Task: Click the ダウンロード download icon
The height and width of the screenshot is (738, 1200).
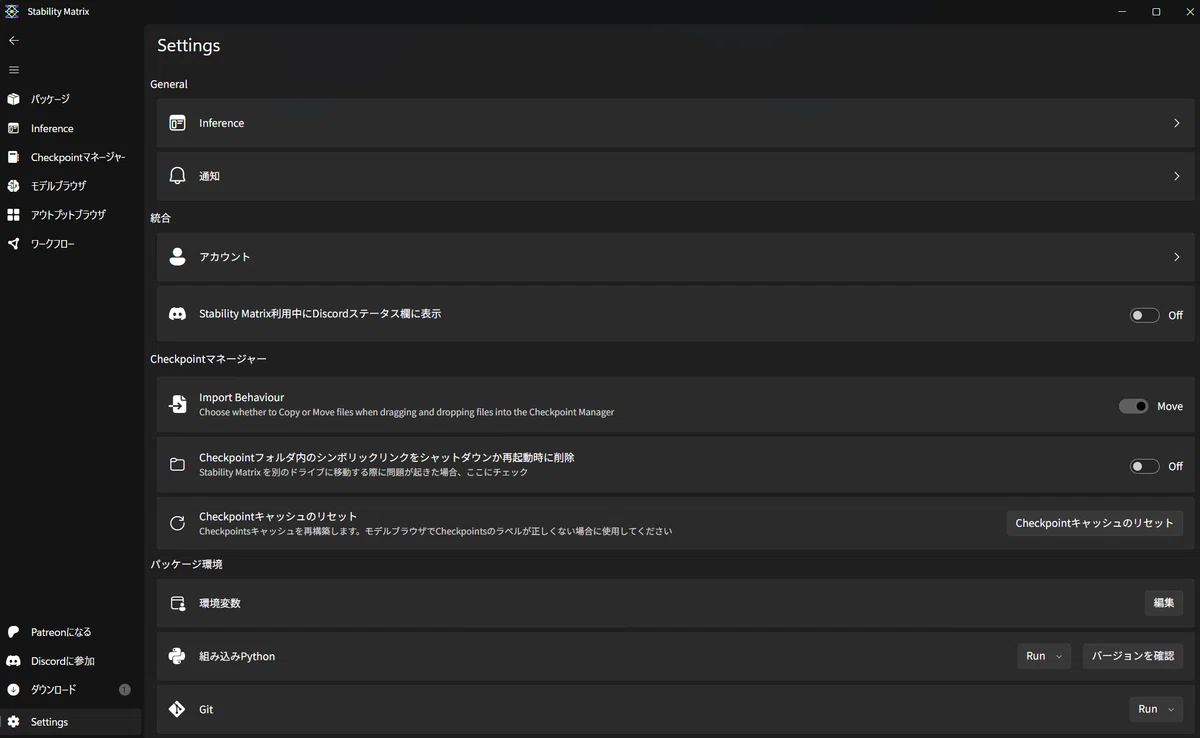Action: pyautogui.click(x=13, y=690)
